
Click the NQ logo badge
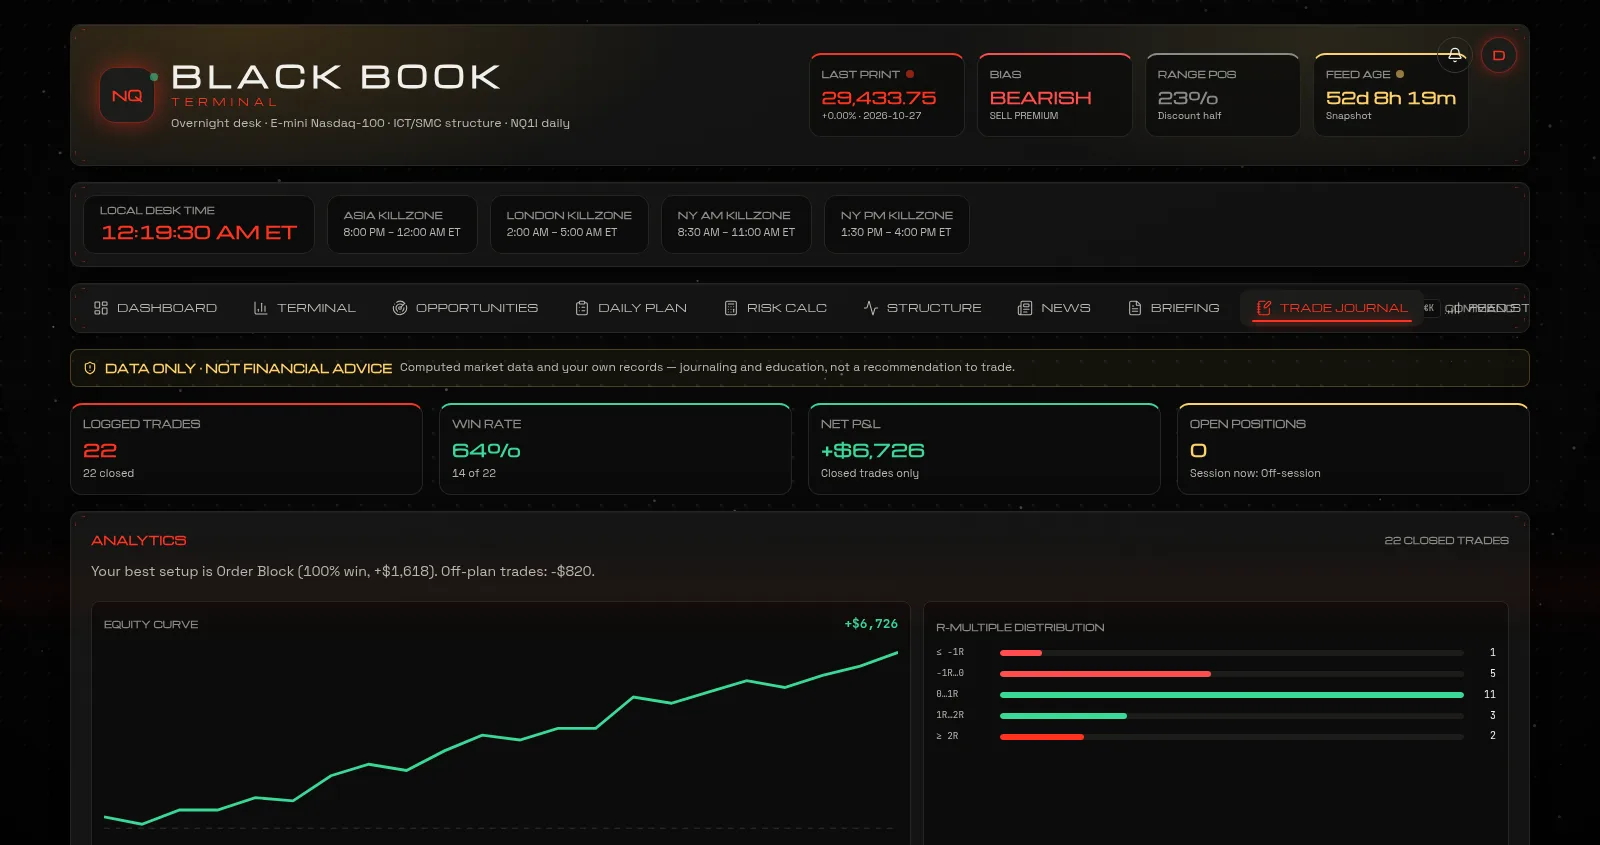(x=127, y=96)
